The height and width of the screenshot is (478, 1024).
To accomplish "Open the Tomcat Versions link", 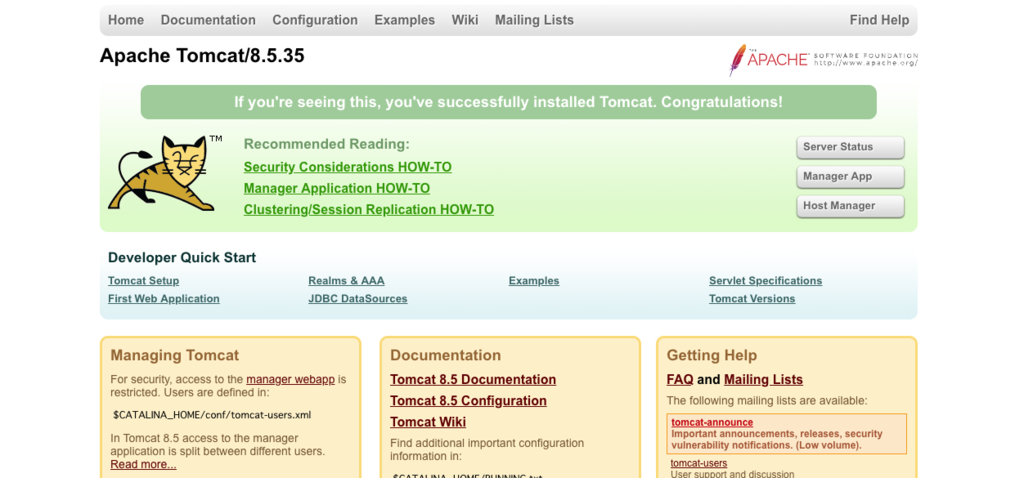I will coord(752,299).
